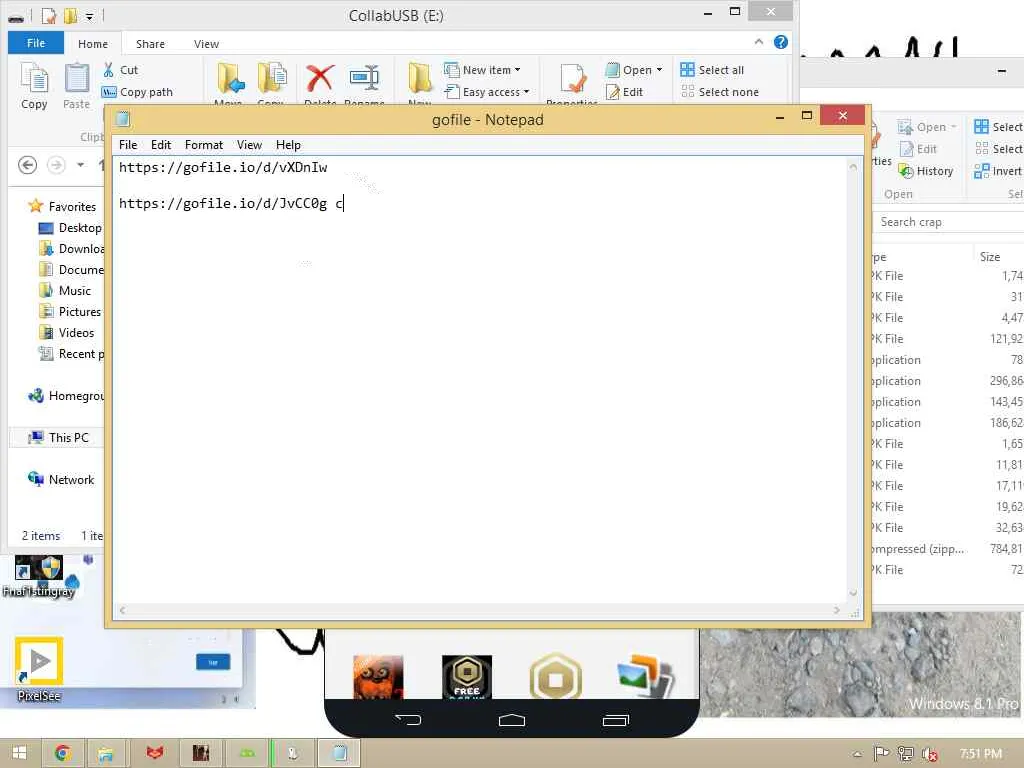Image resolution: width=1024 pixels, height=768 pixels.
Task: Select Homegroup in navigation pane
Action: click(65, 396)
